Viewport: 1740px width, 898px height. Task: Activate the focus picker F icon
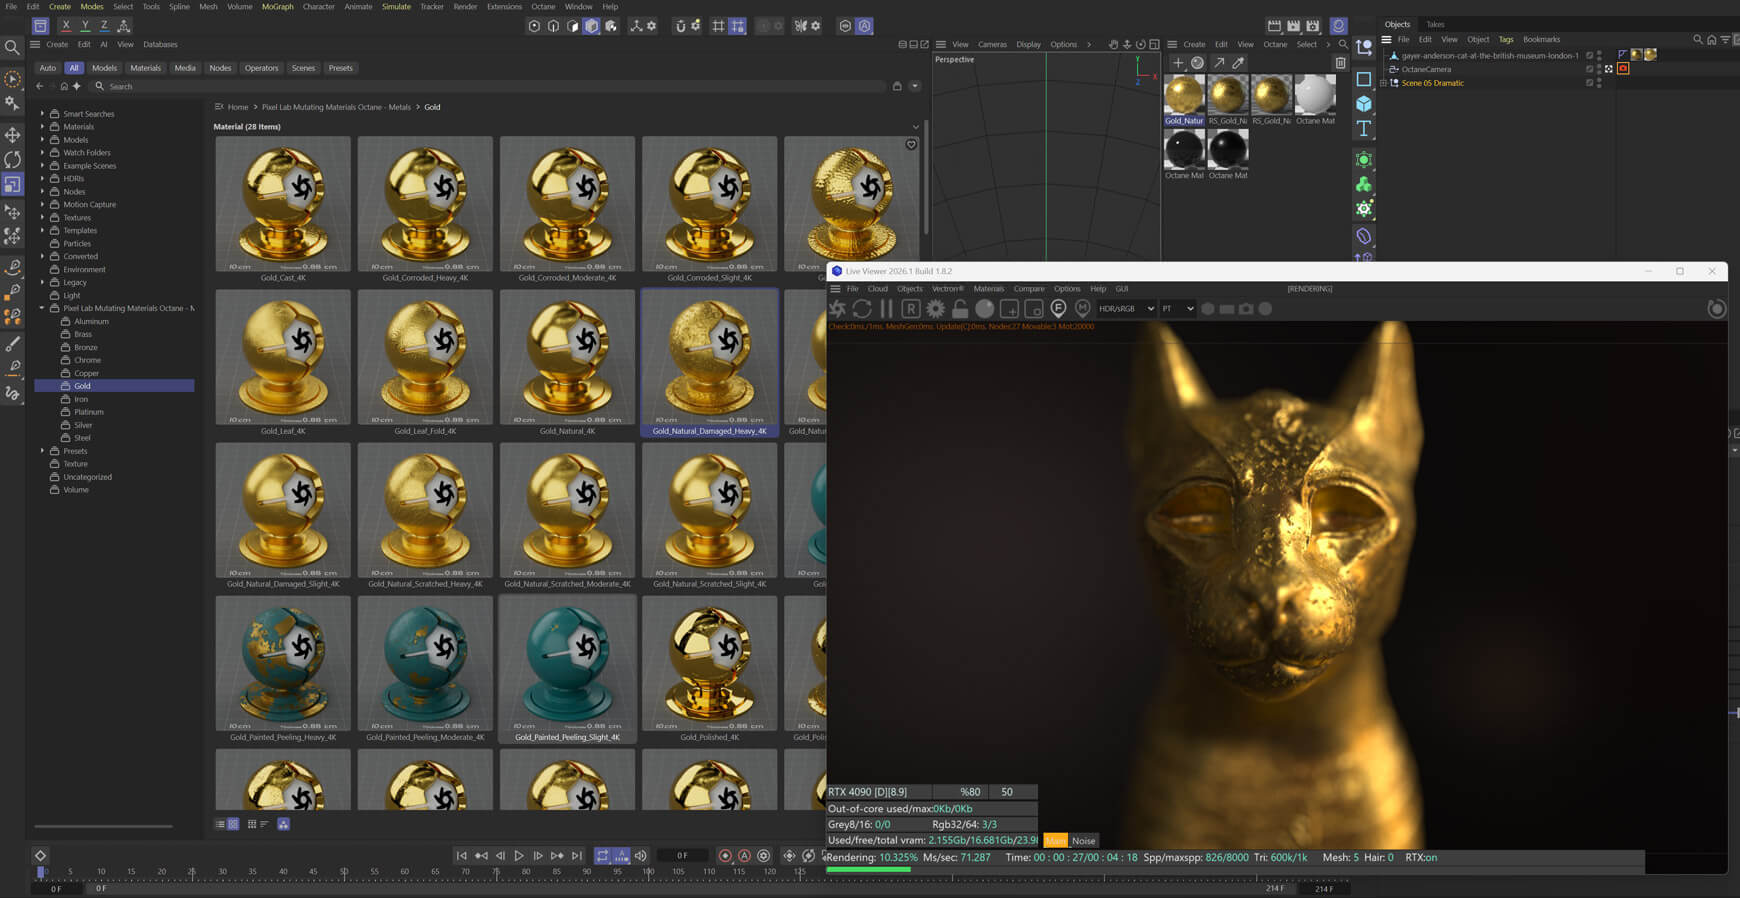1058,309
